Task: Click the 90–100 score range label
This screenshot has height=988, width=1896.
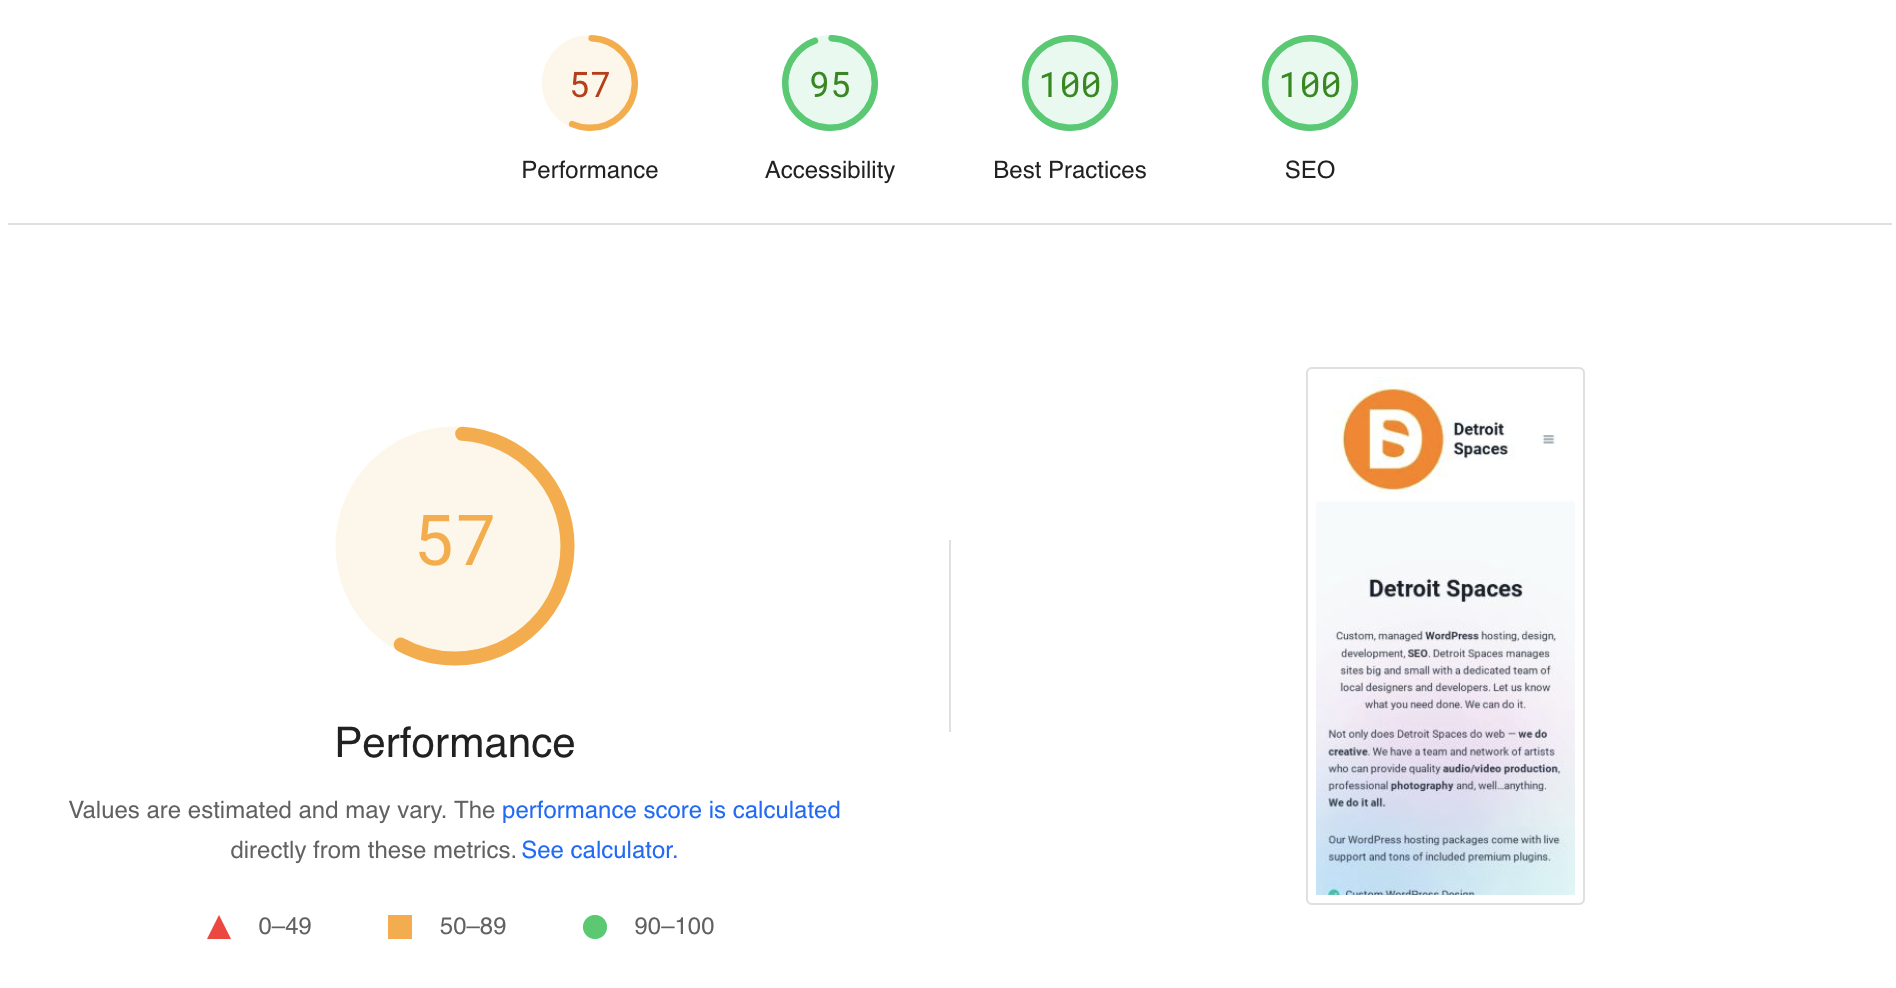Action: (674, 927)
